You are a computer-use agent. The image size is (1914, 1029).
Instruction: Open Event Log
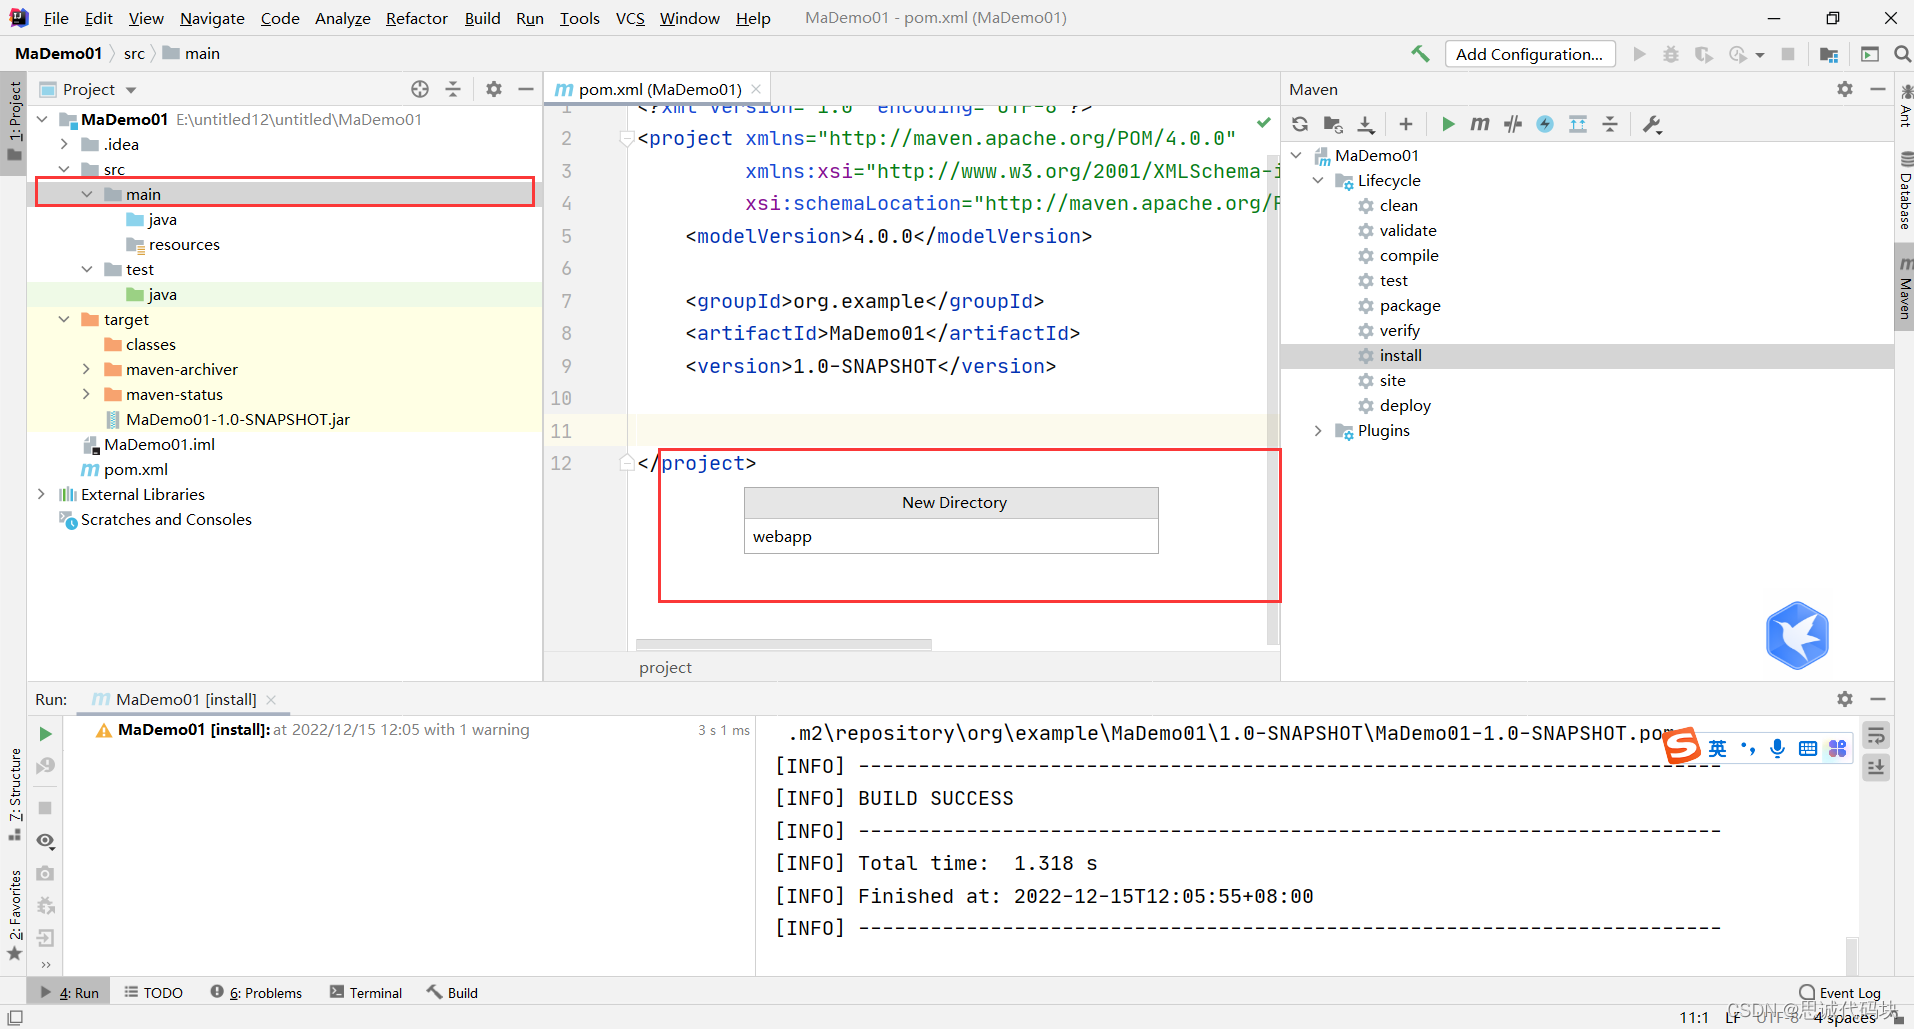(1840, 992)
